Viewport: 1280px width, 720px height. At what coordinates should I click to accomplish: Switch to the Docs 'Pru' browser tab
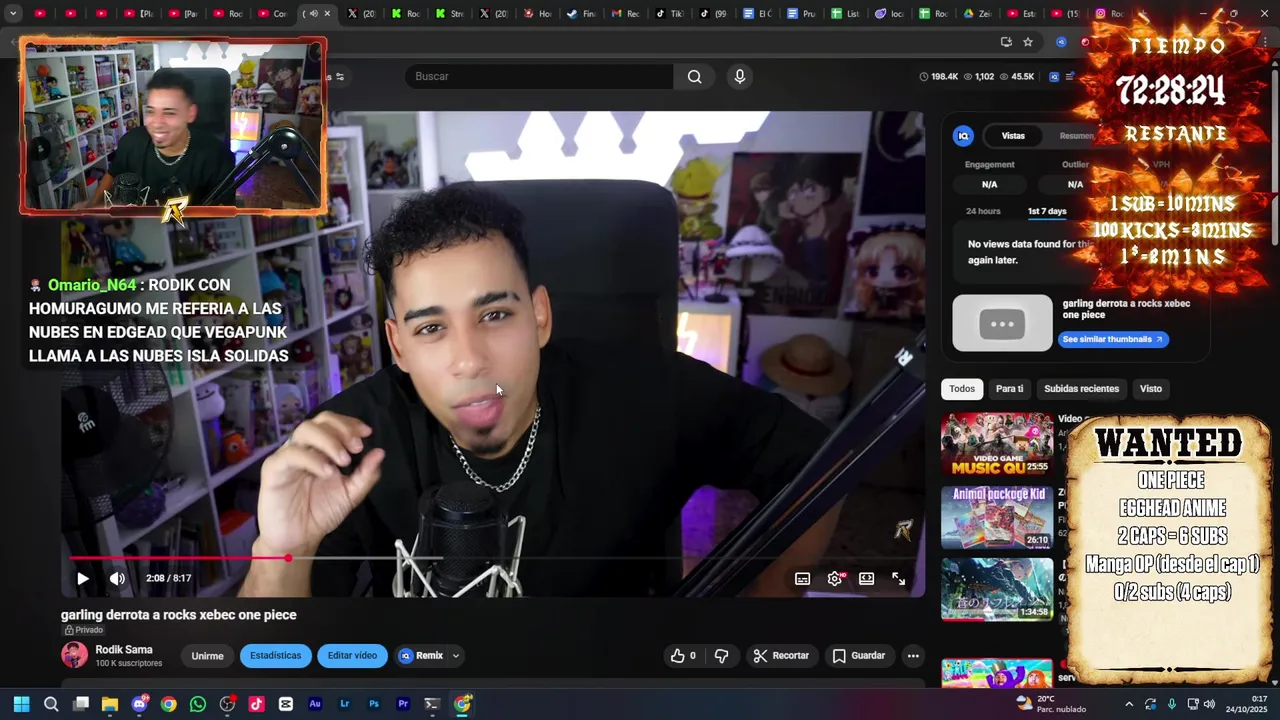pos(801,14)
